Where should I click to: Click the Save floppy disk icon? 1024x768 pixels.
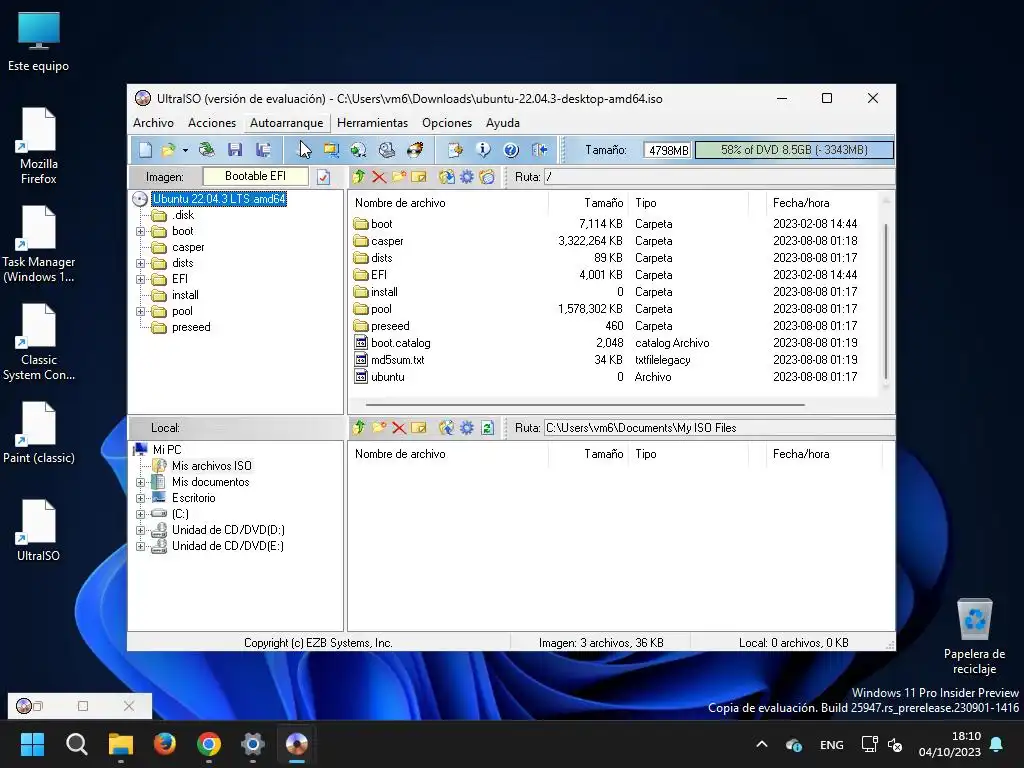click(x=235, y=150)
